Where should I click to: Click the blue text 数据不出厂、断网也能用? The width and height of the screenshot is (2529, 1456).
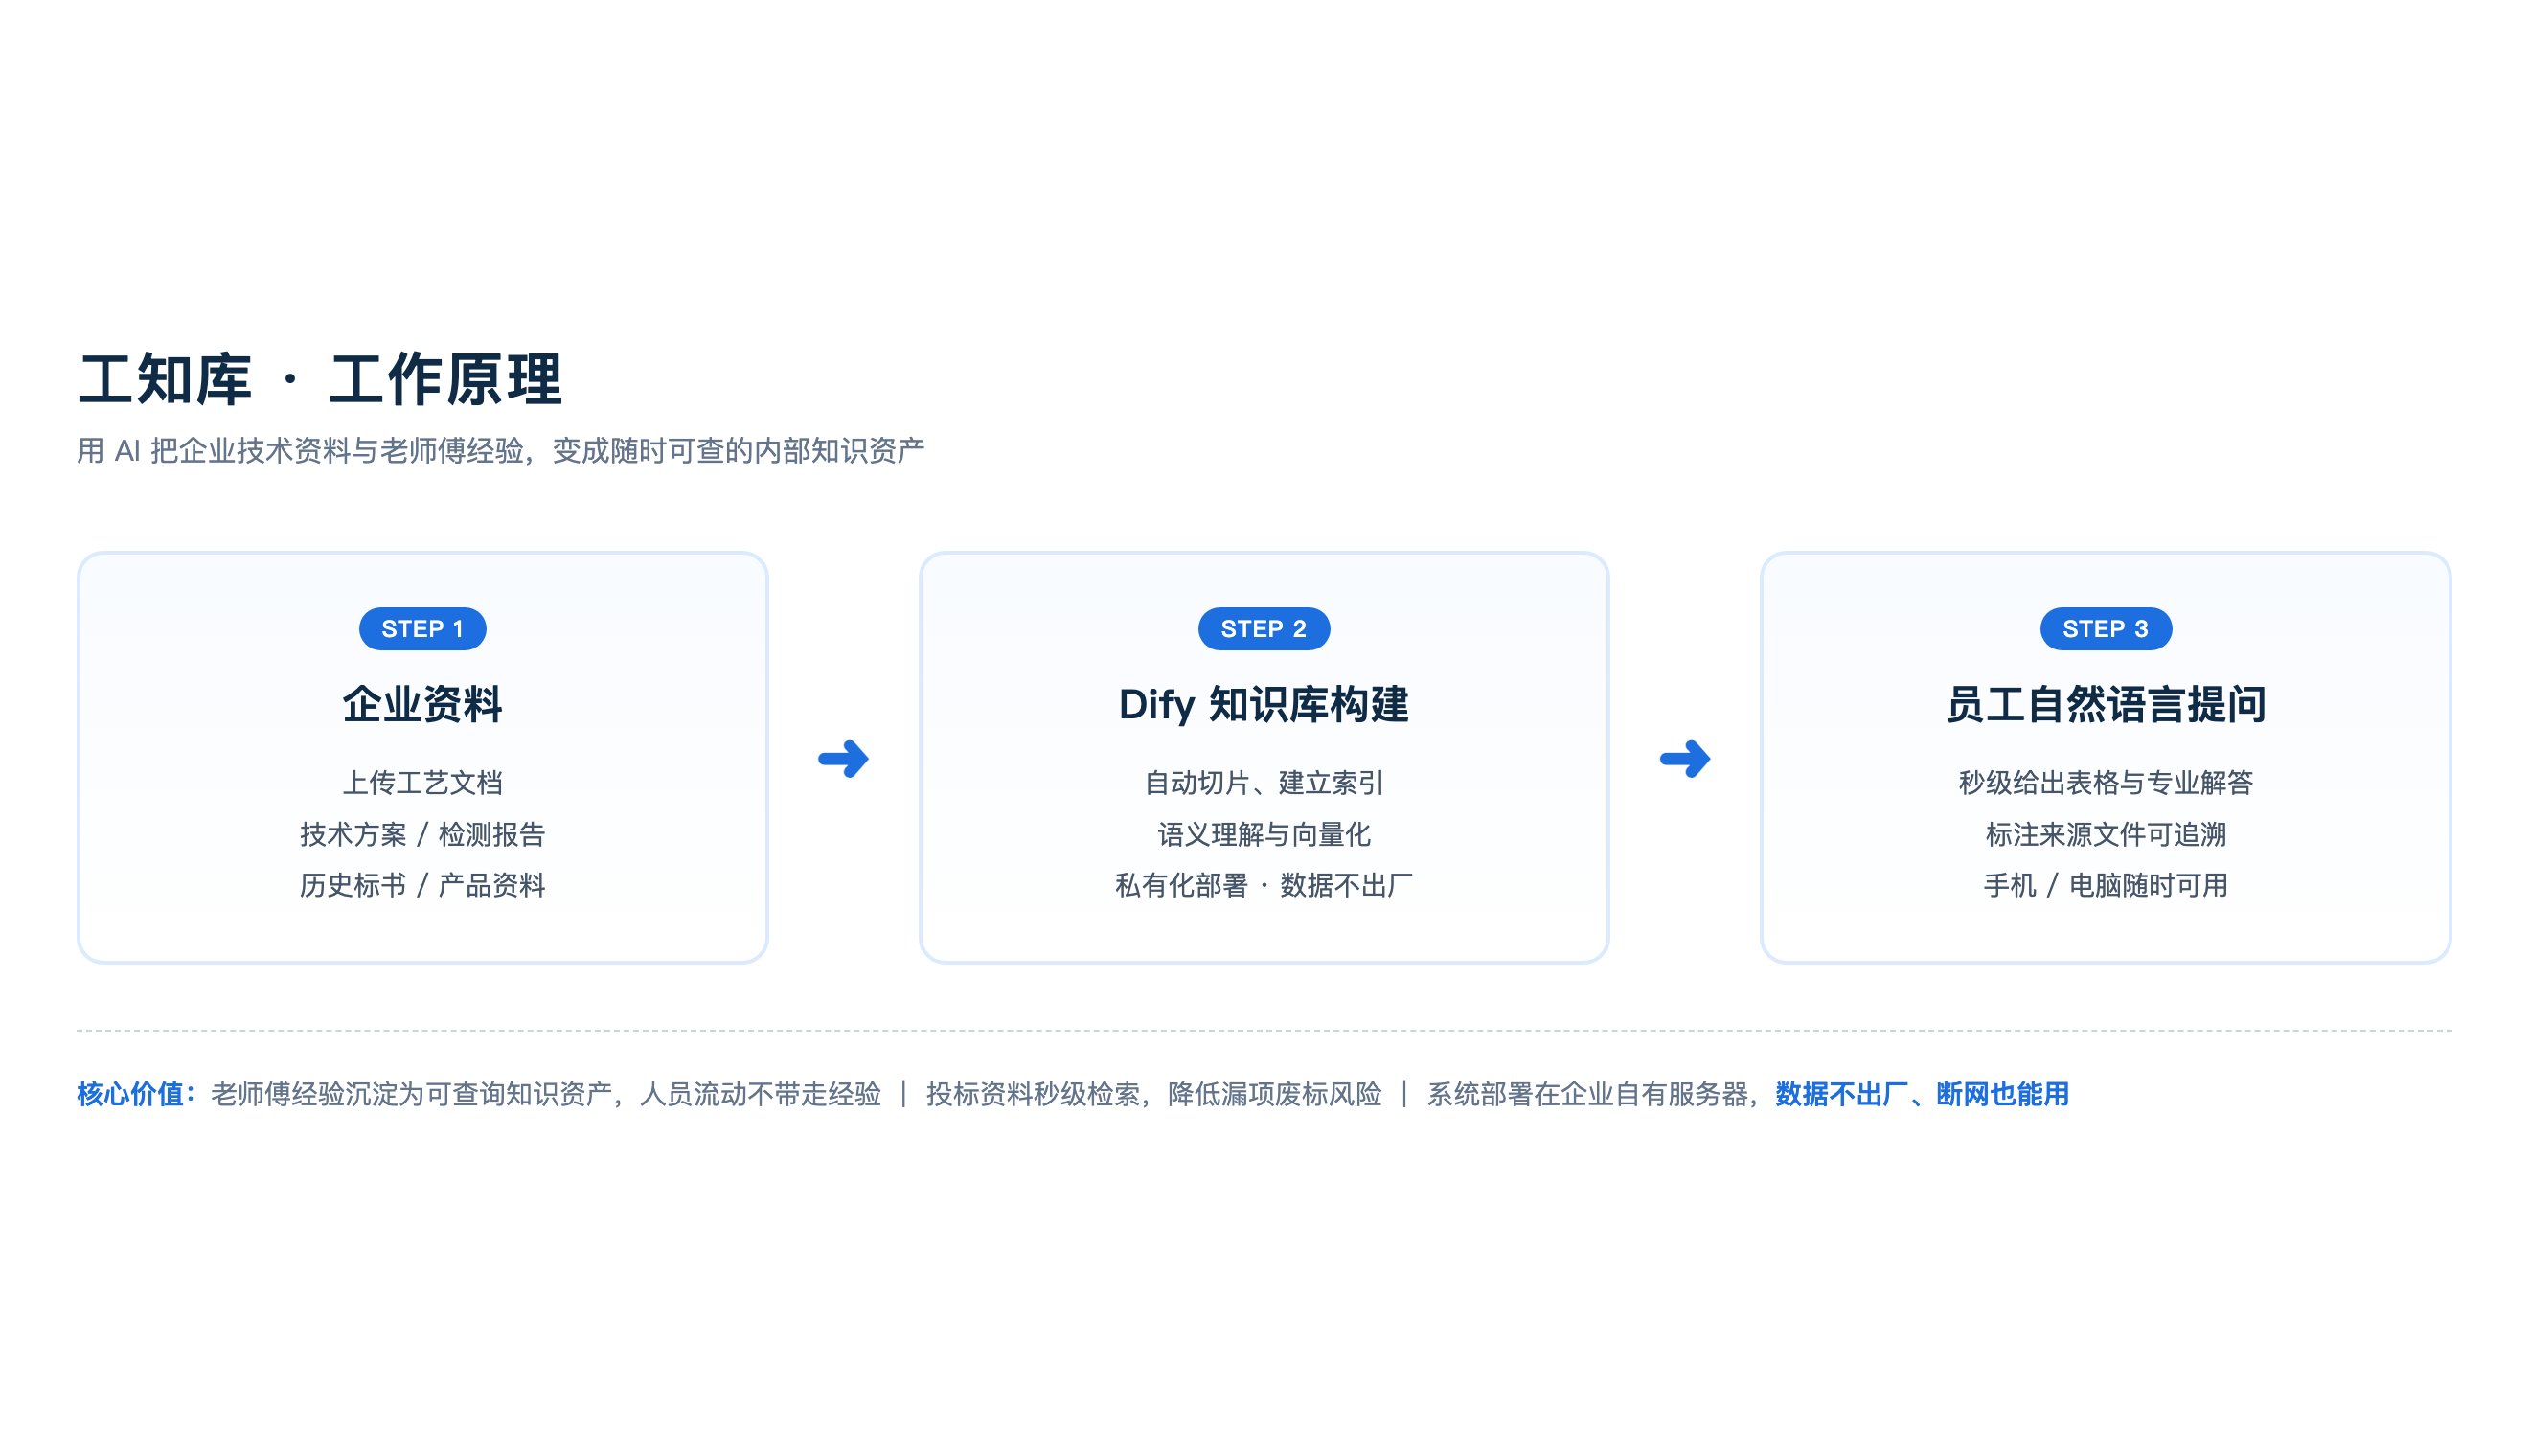(x=1922, y=1094)
